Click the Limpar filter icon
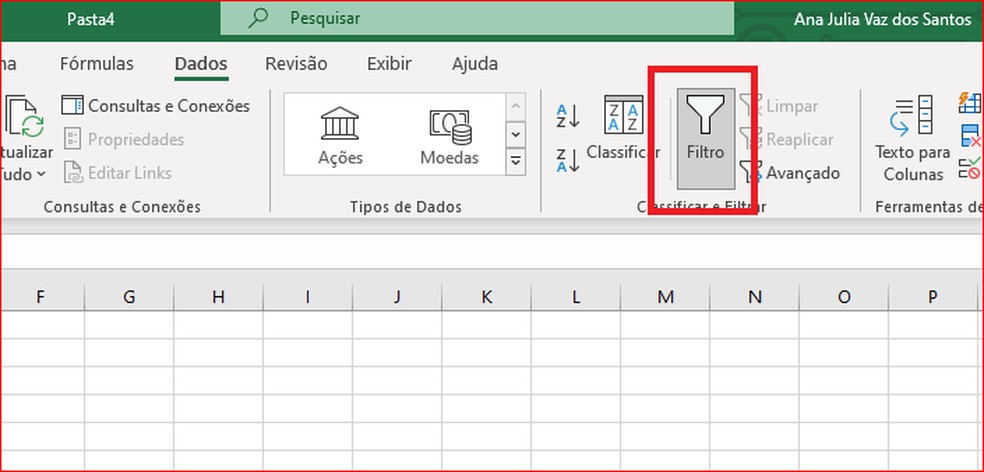Viewport: 984px width, 472px height. point(750,106)
